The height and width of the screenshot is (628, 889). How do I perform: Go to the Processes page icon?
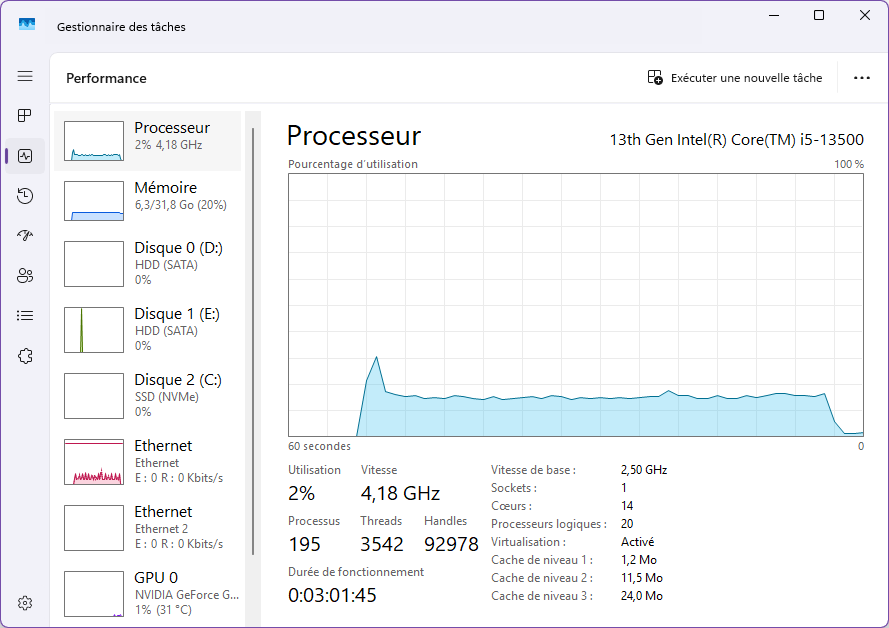point(25,116)
